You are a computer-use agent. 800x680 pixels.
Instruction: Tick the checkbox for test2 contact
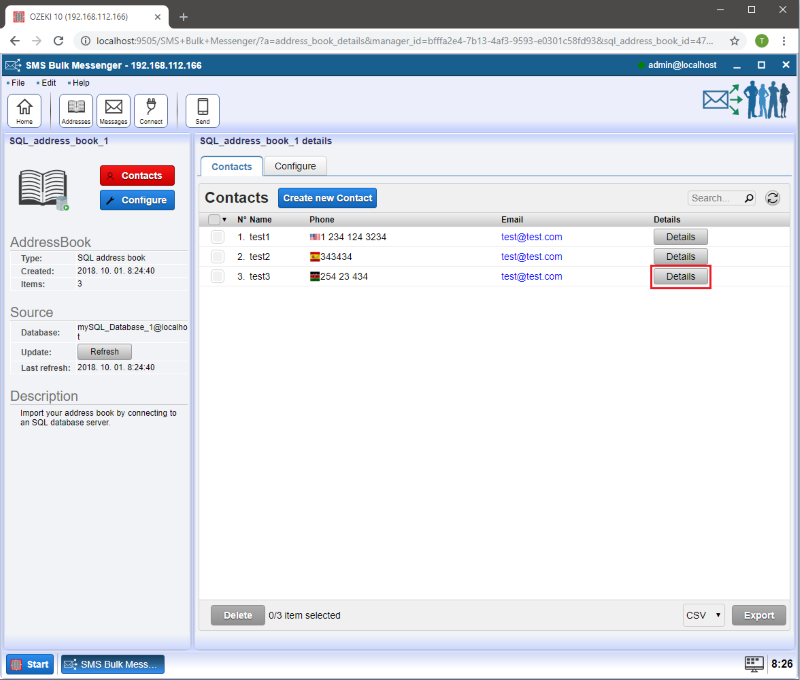[x=217, y=257]
